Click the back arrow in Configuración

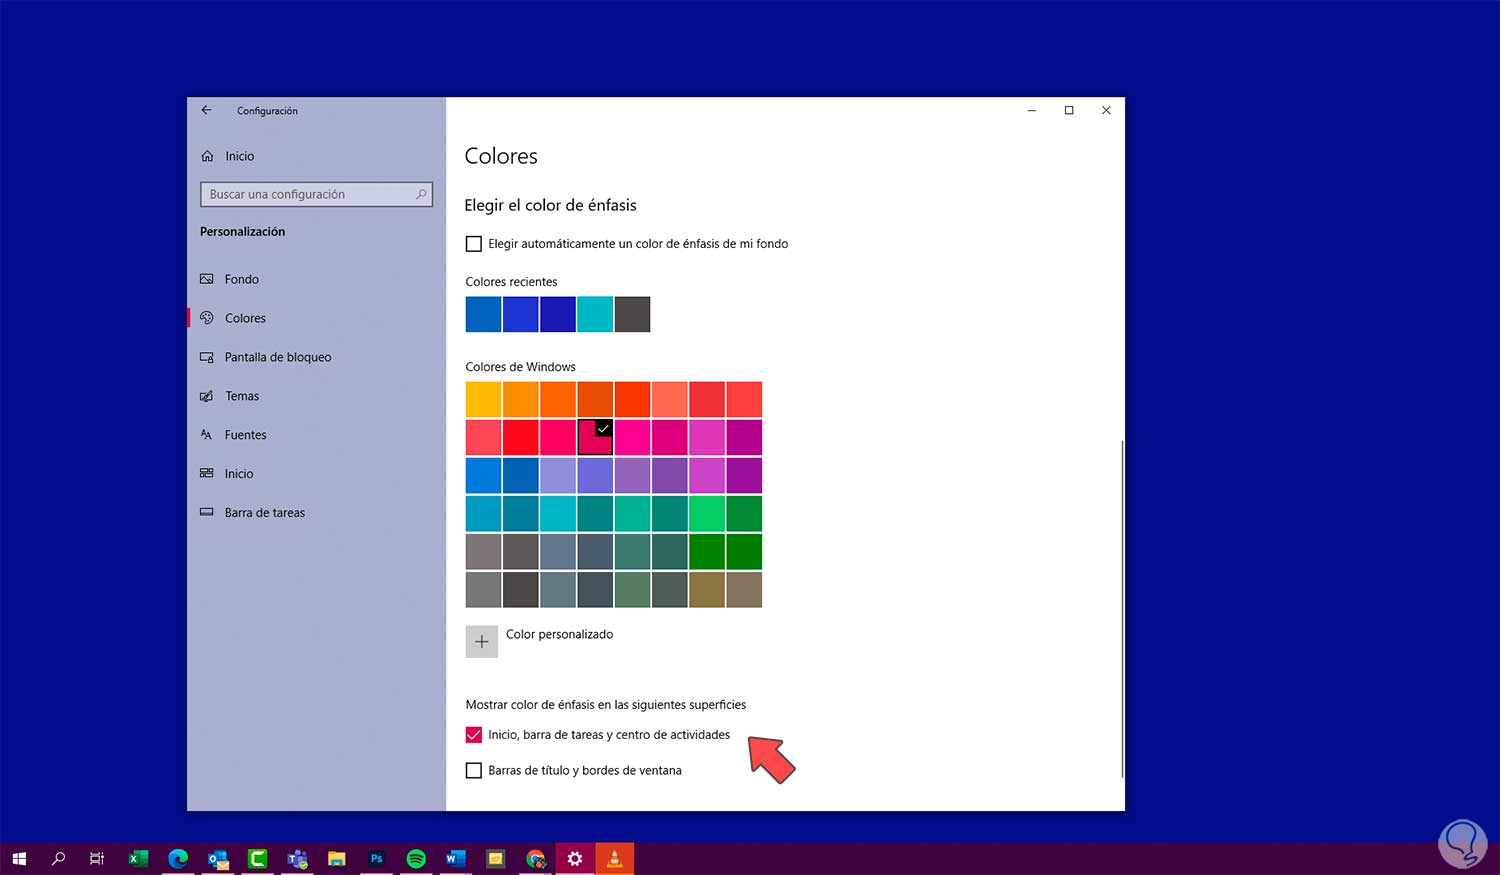pyautogui.click(x=206, y=110)
